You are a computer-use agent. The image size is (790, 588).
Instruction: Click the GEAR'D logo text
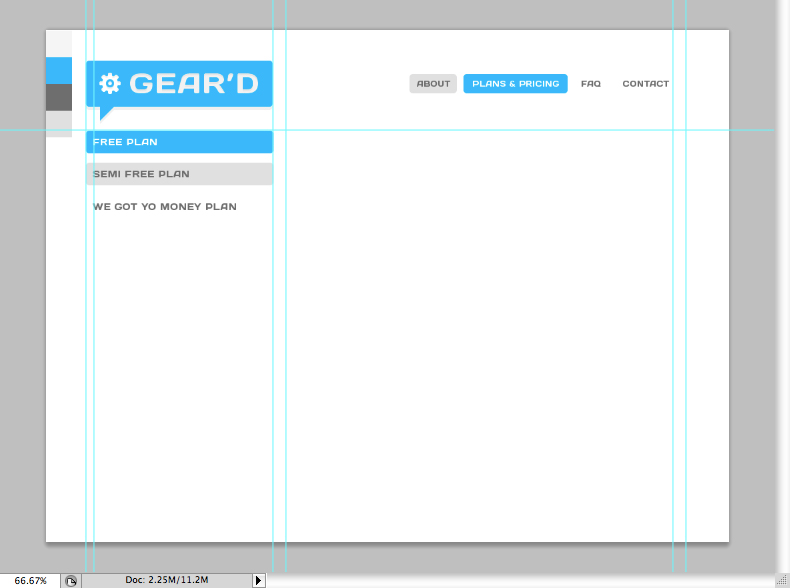tap(194, 84)
